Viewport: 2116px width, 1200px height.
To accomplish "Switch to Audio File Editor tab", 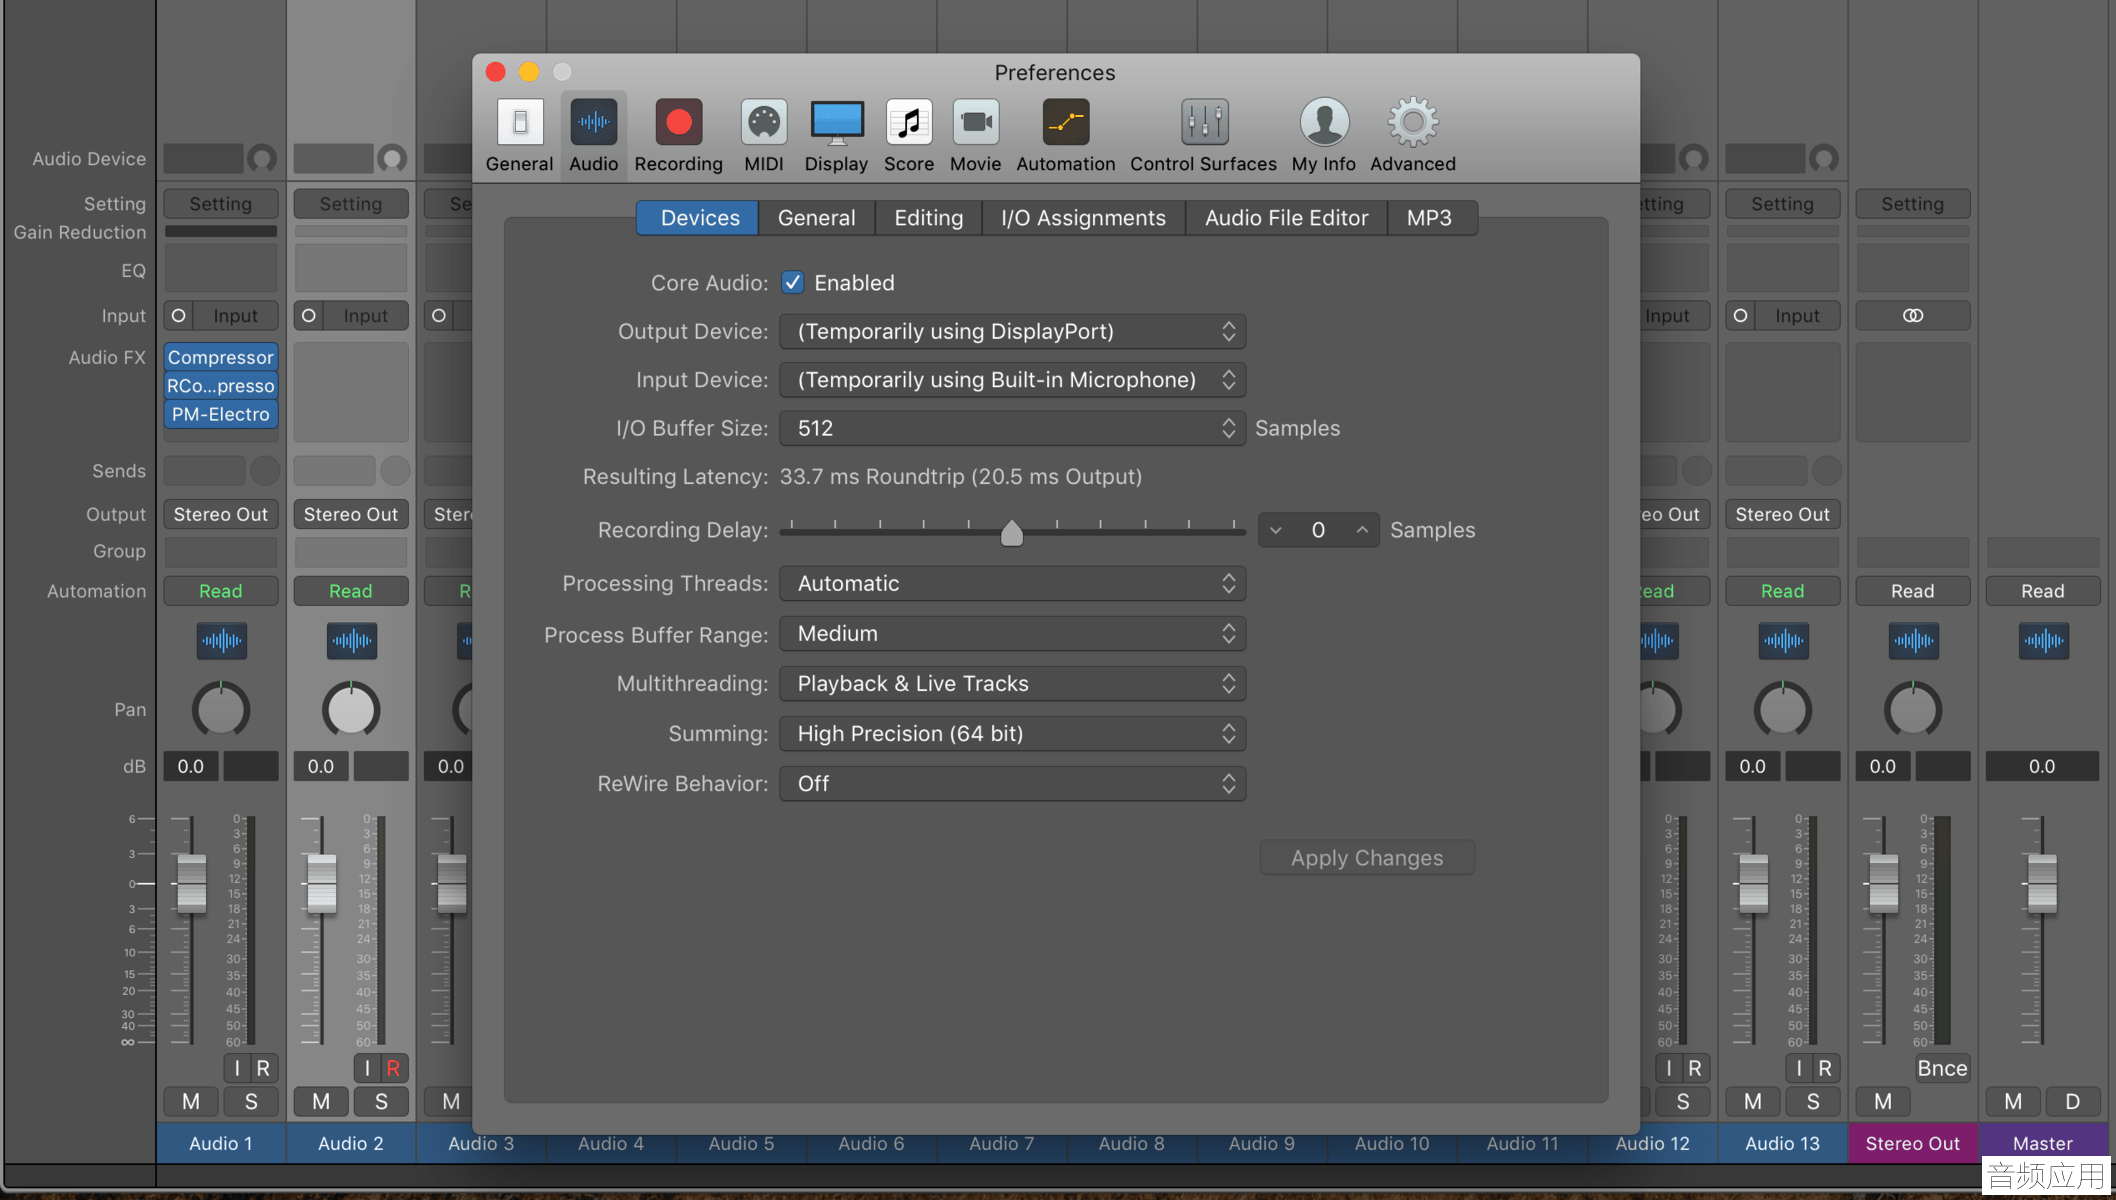I will (x=1286, y=218).
